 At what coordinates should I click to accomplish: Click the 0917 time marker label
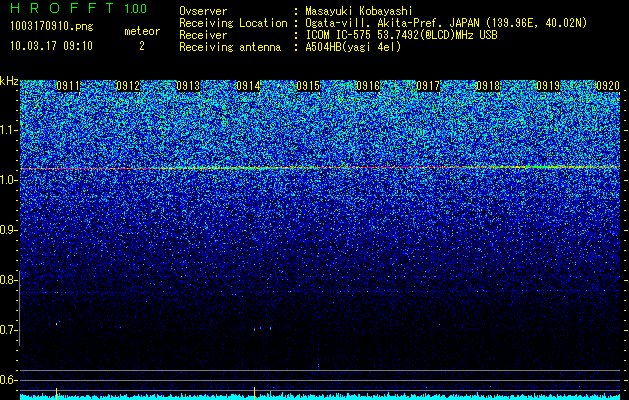point(428,86)
